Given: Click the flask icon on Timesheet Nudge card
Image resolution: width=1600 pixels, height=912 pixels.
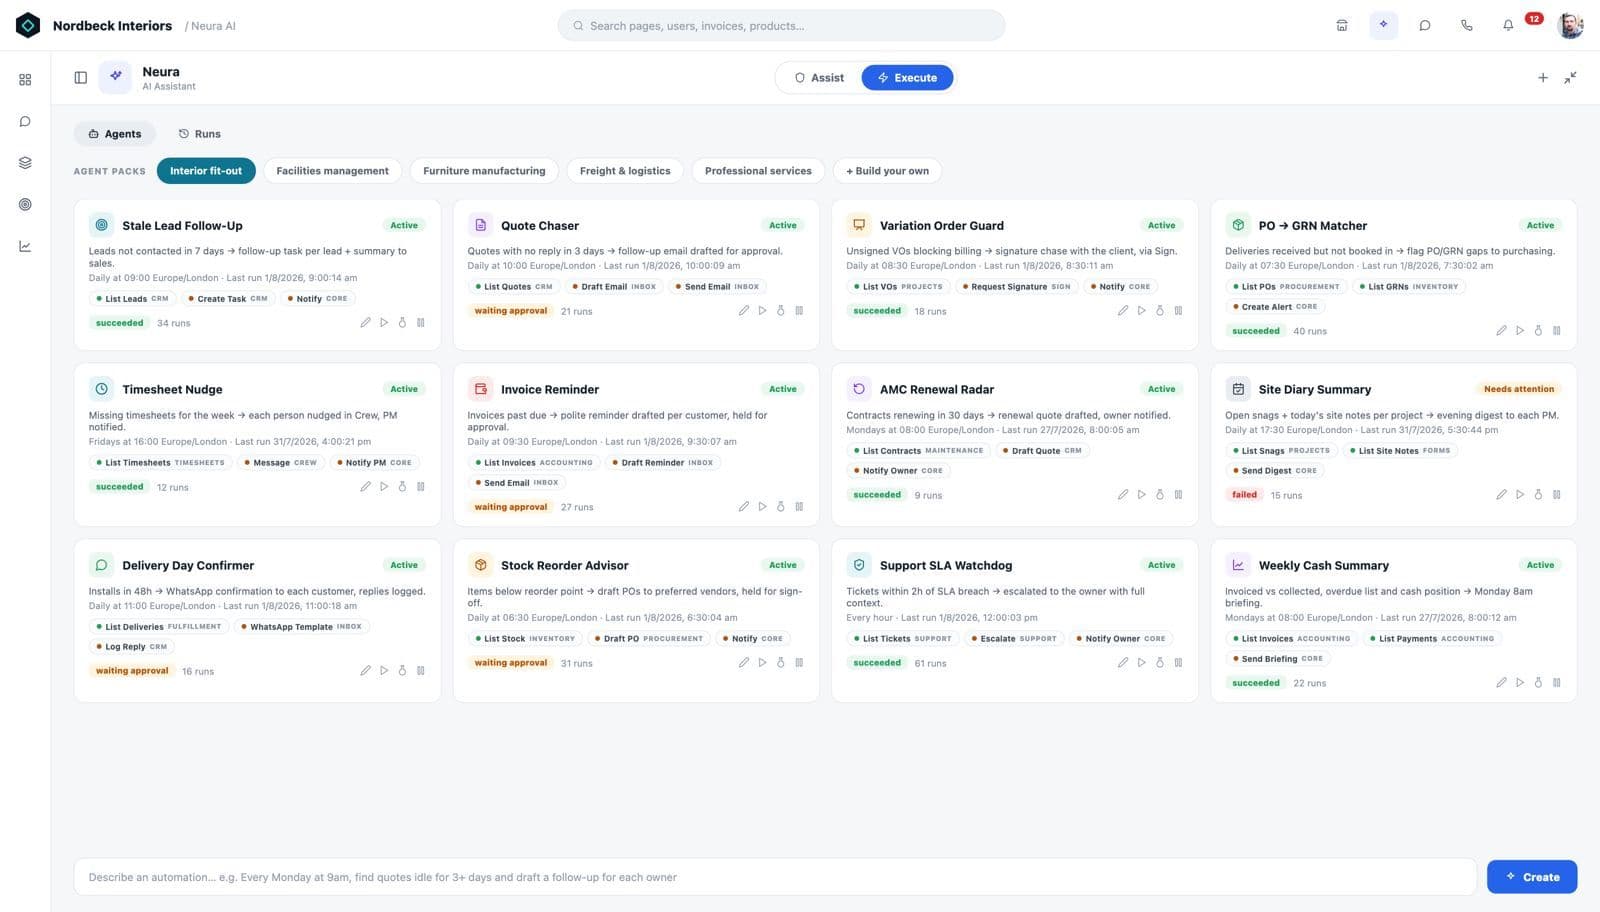Looking at the screenshot, I should click(x=402, y=487).
